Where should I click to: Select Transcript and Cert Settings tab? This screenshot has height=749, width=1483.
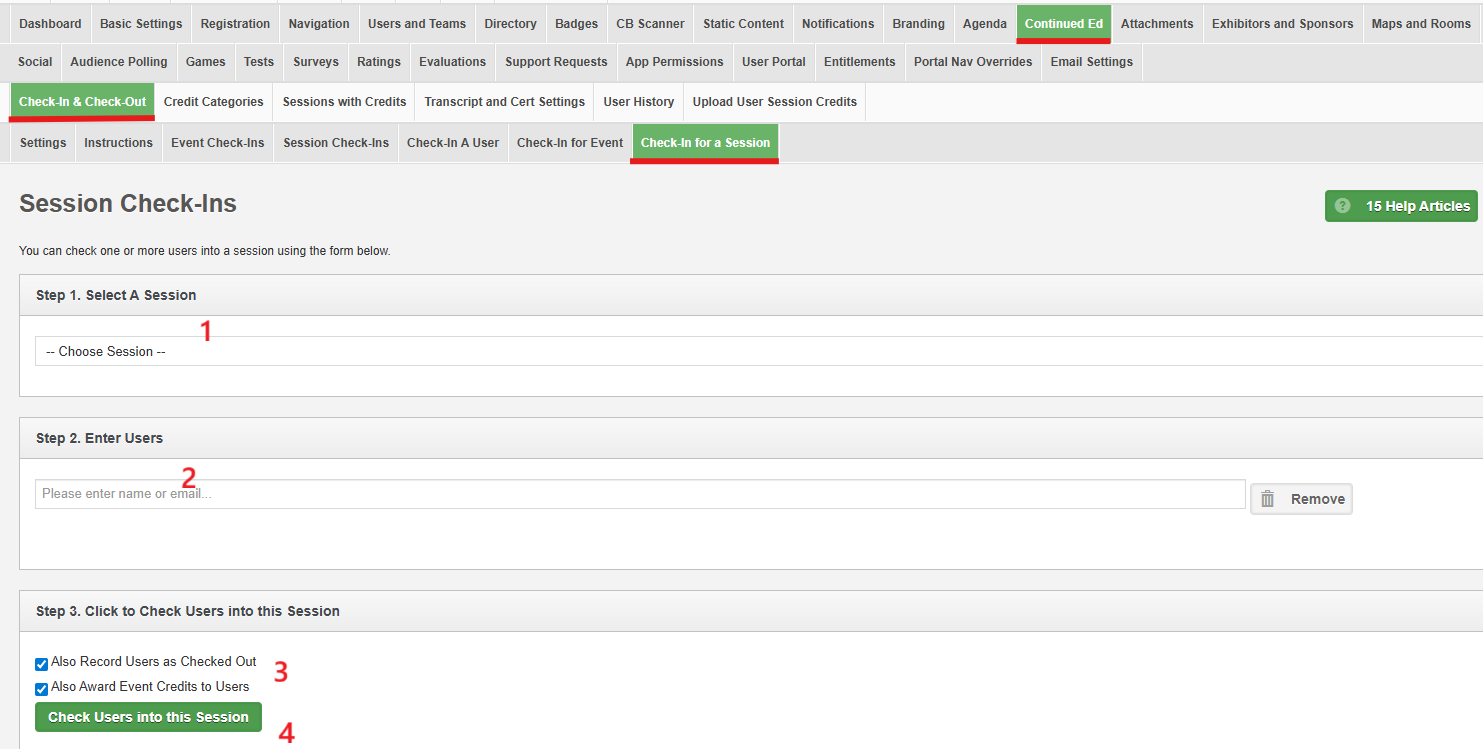pyautogui.click(x=504, y=102)
